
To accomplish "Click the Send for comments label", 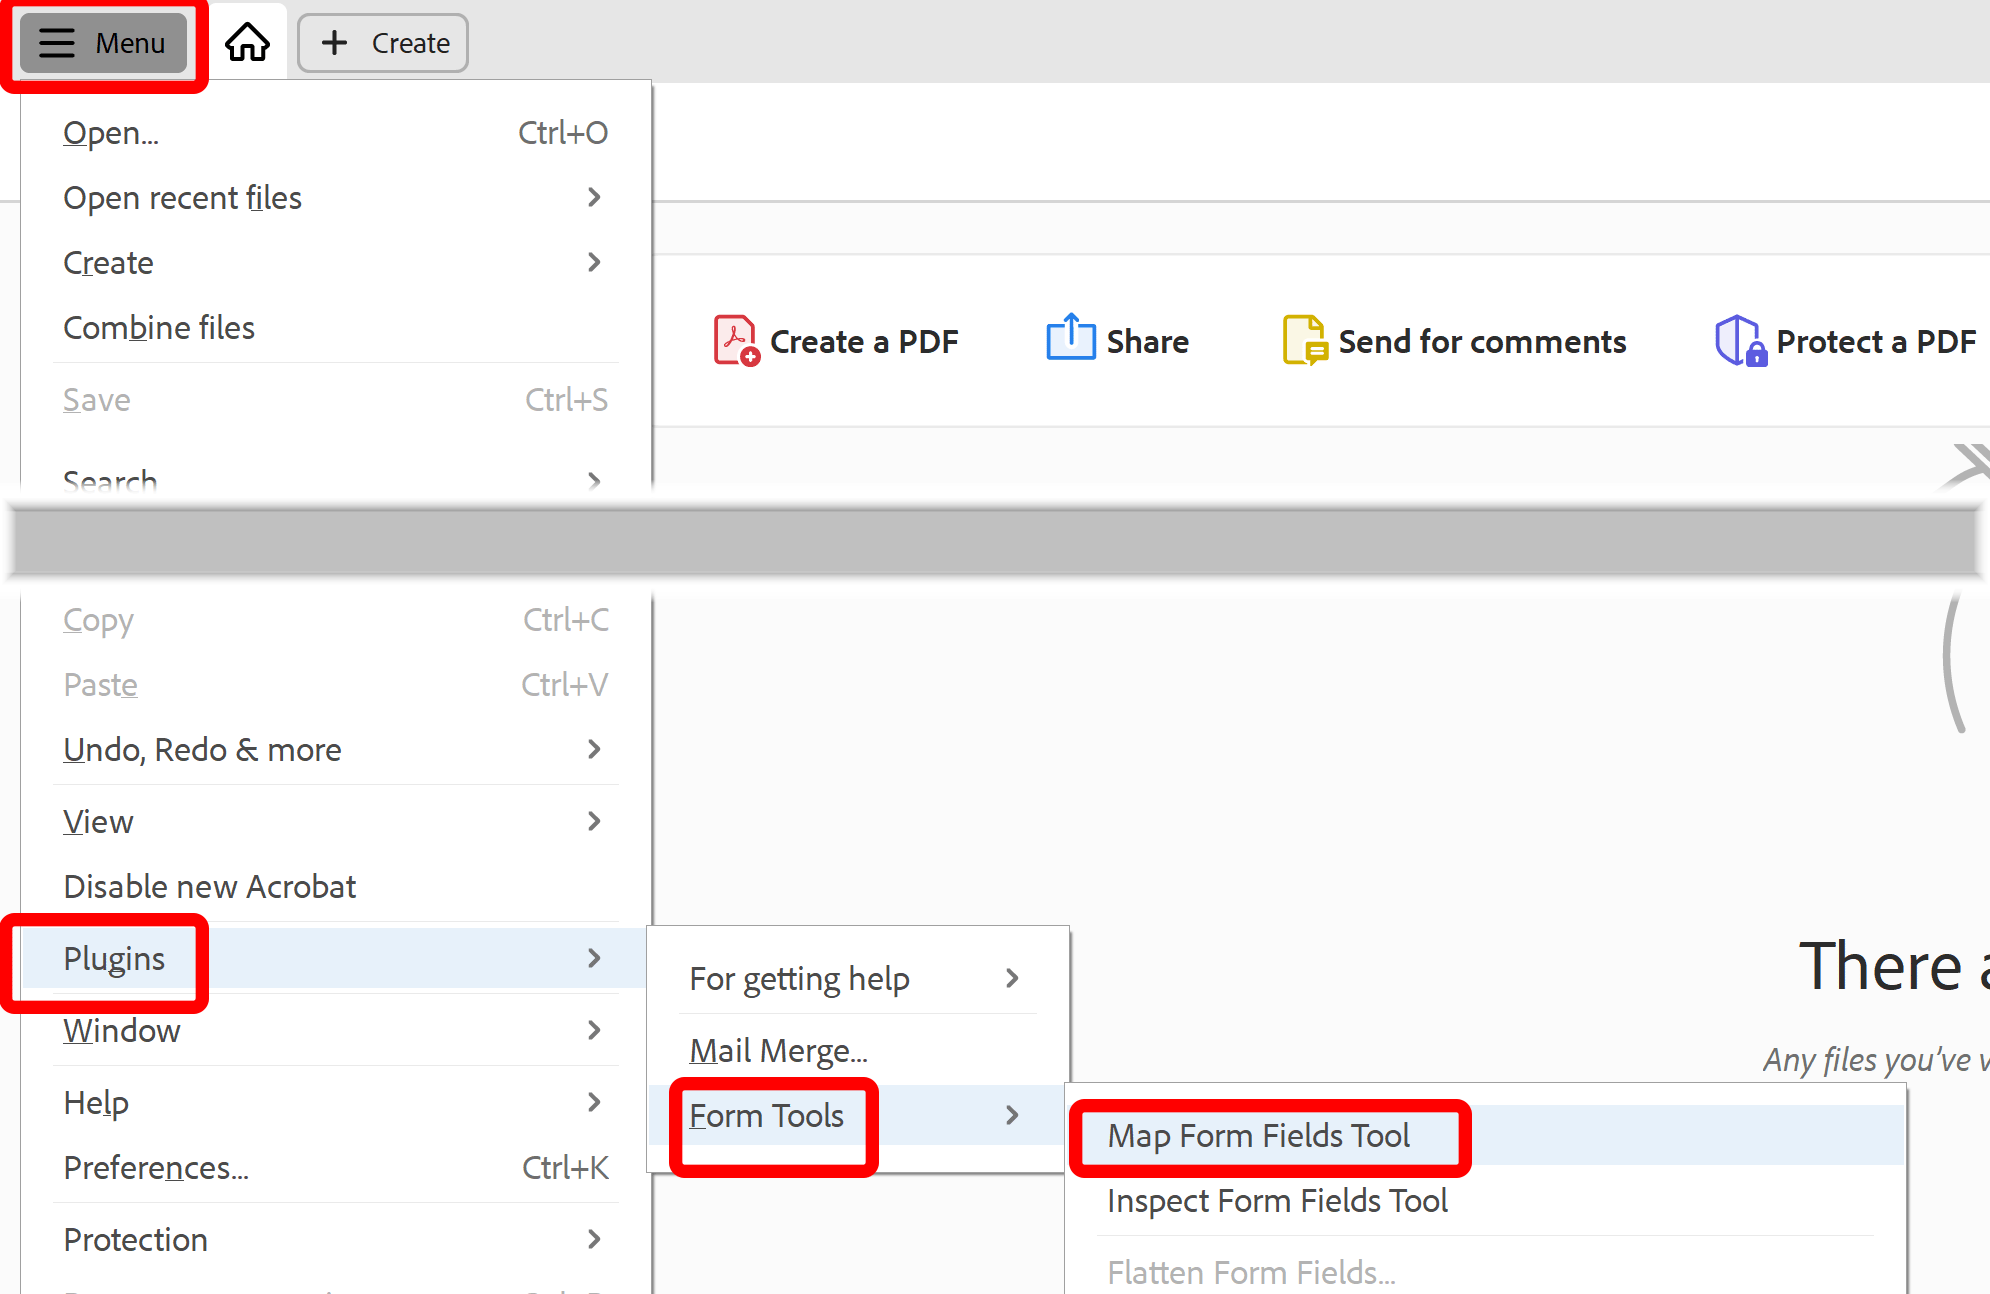I will (x=1482, y=342).
